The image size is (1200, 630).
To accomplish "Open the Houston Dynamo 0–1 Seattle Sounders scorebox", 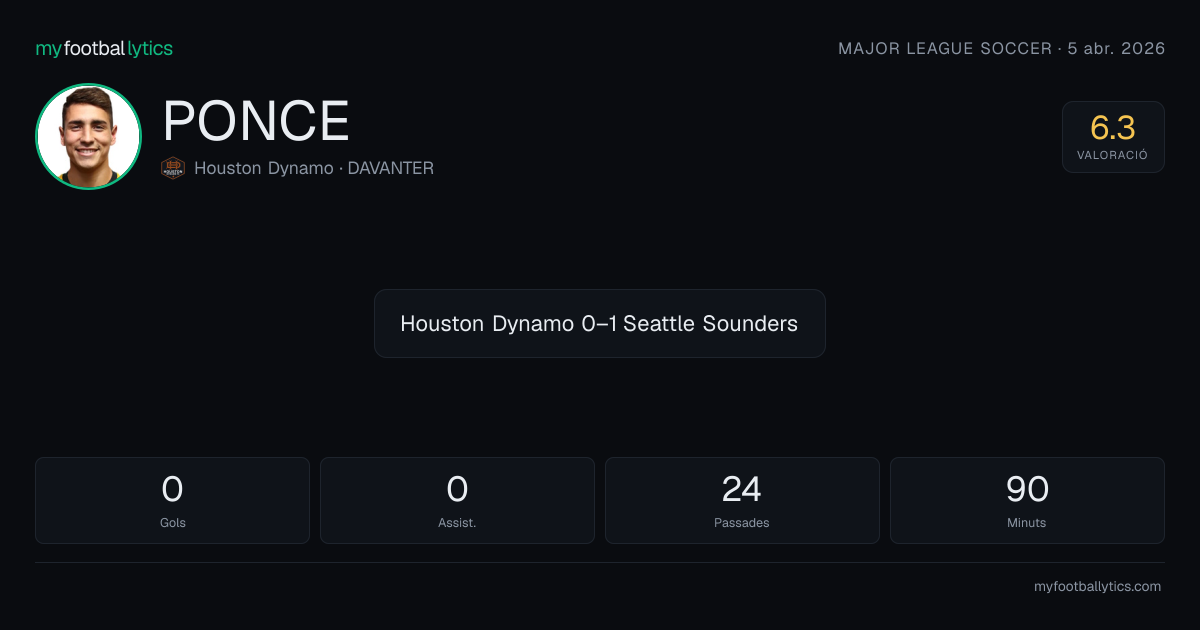I will coord(600,323).
